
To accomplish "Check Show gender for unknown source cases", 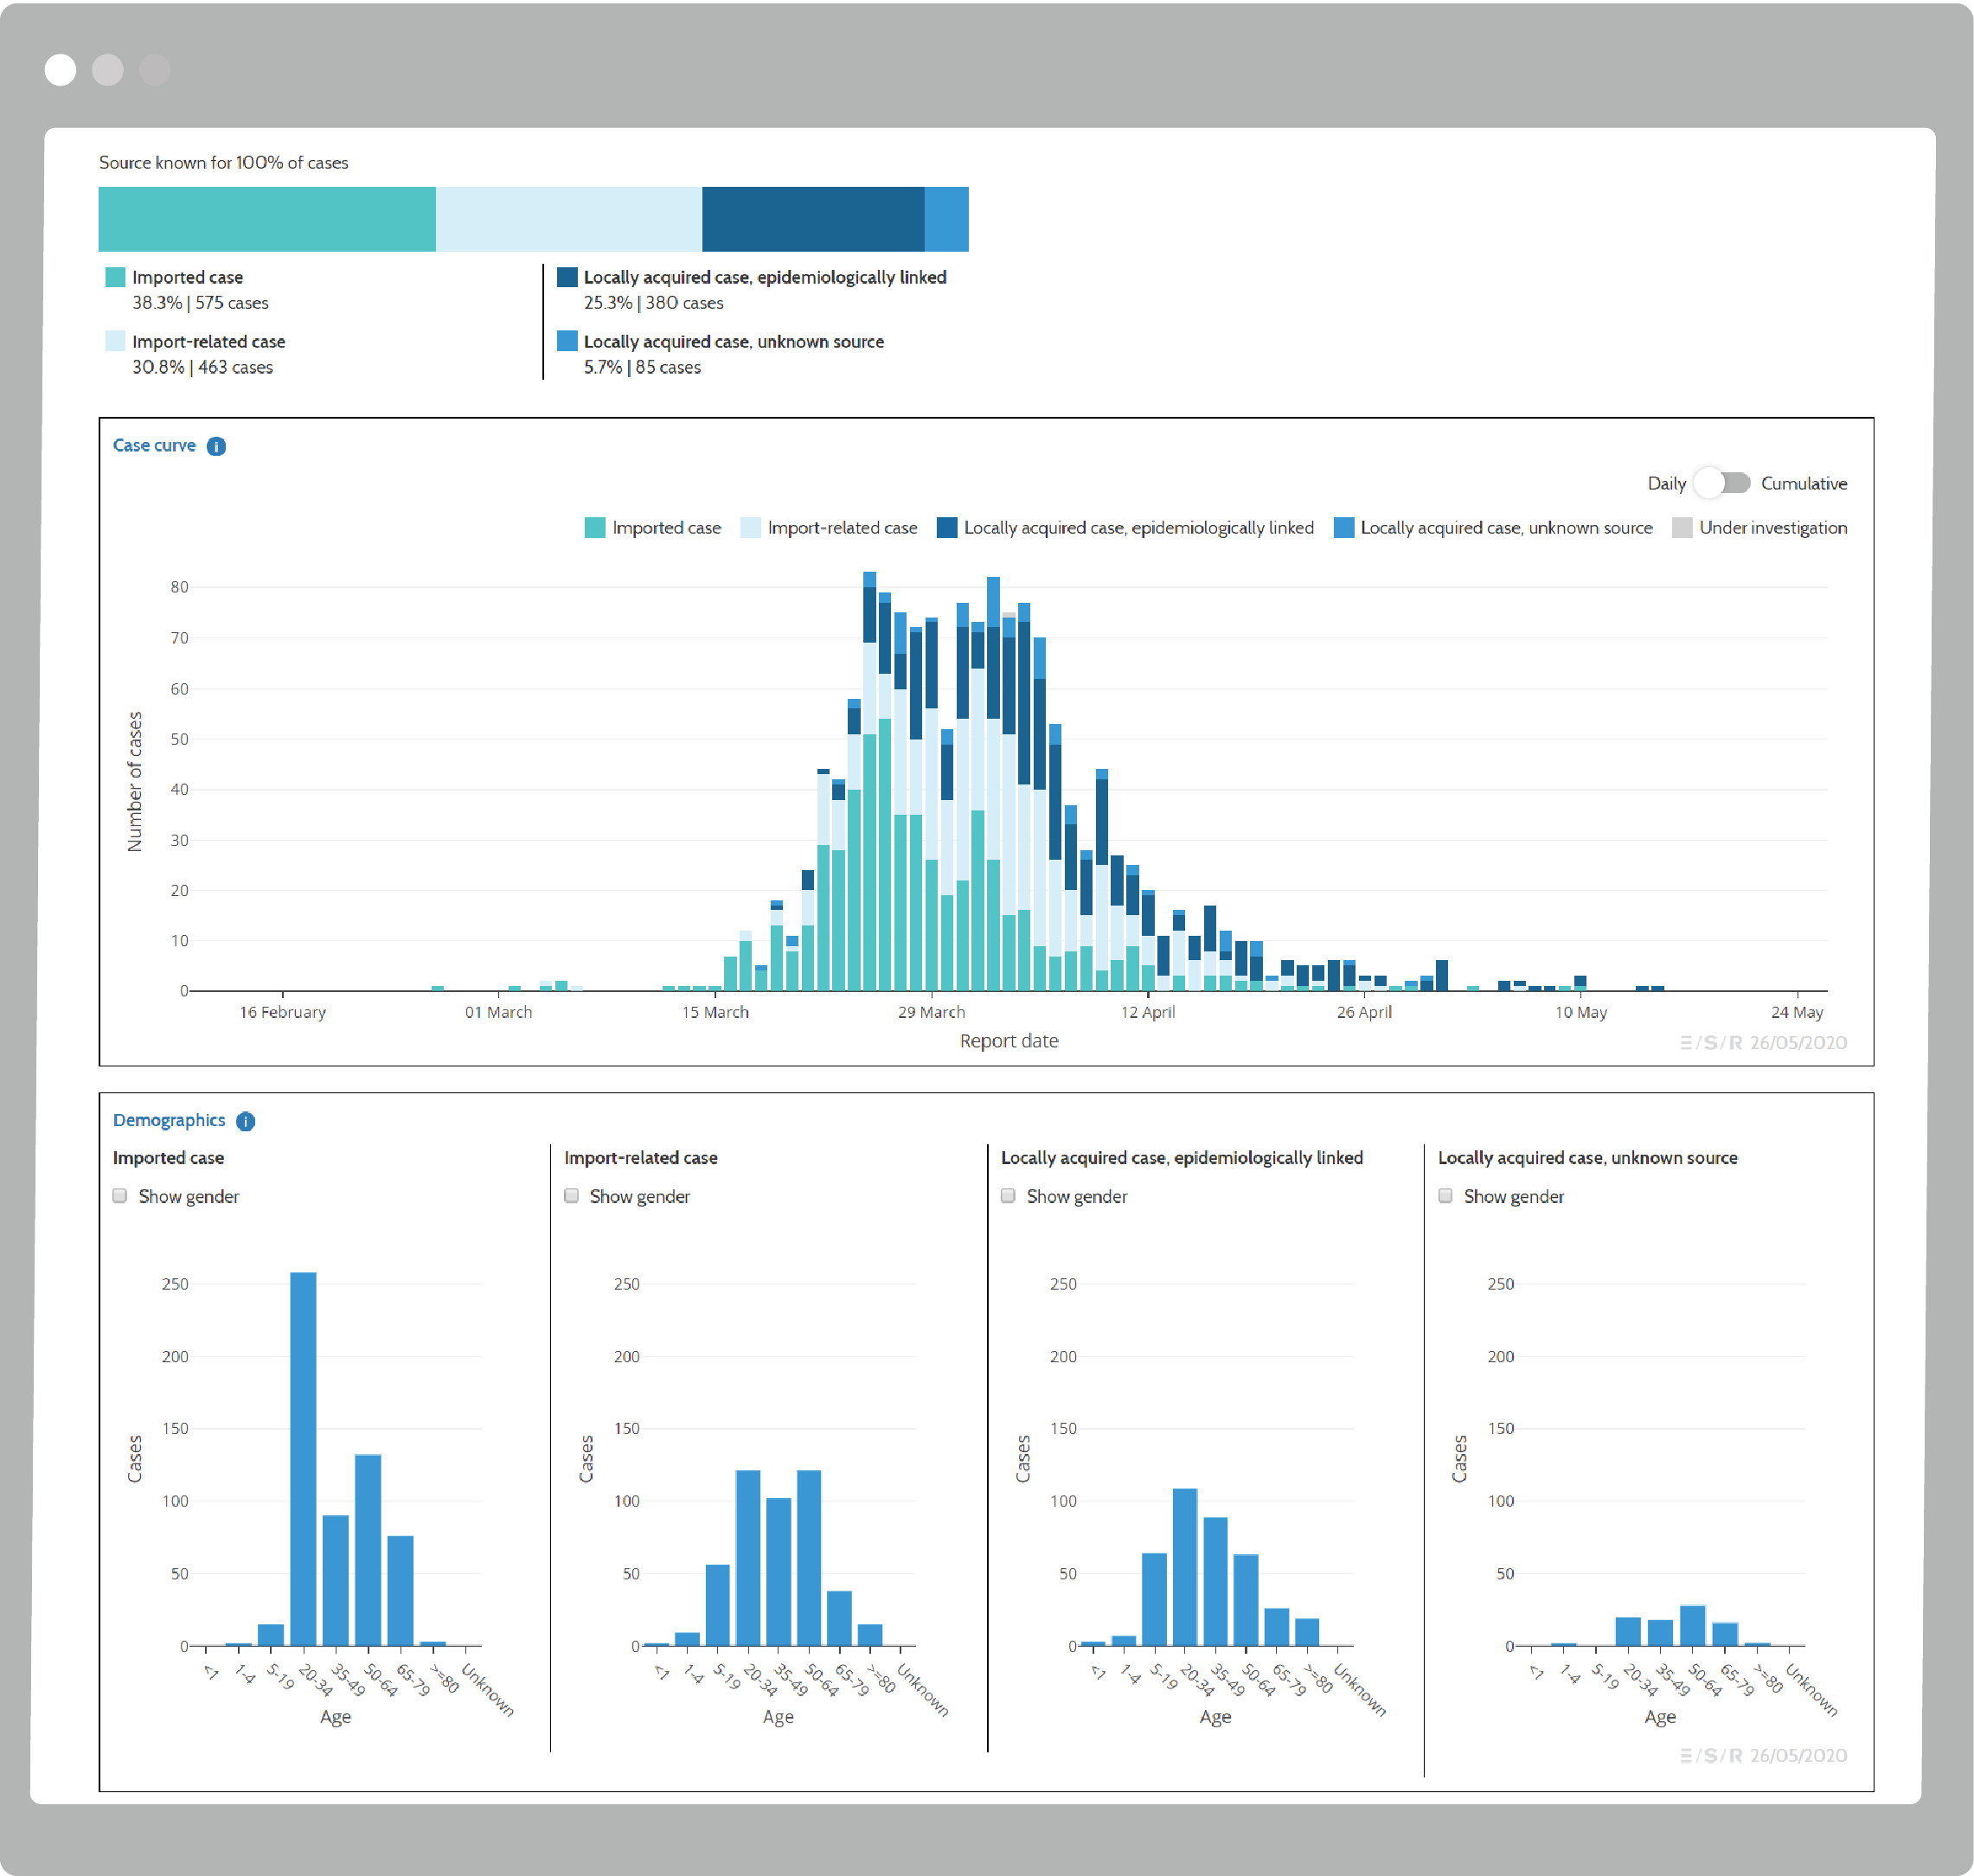I will 1445,1196.
